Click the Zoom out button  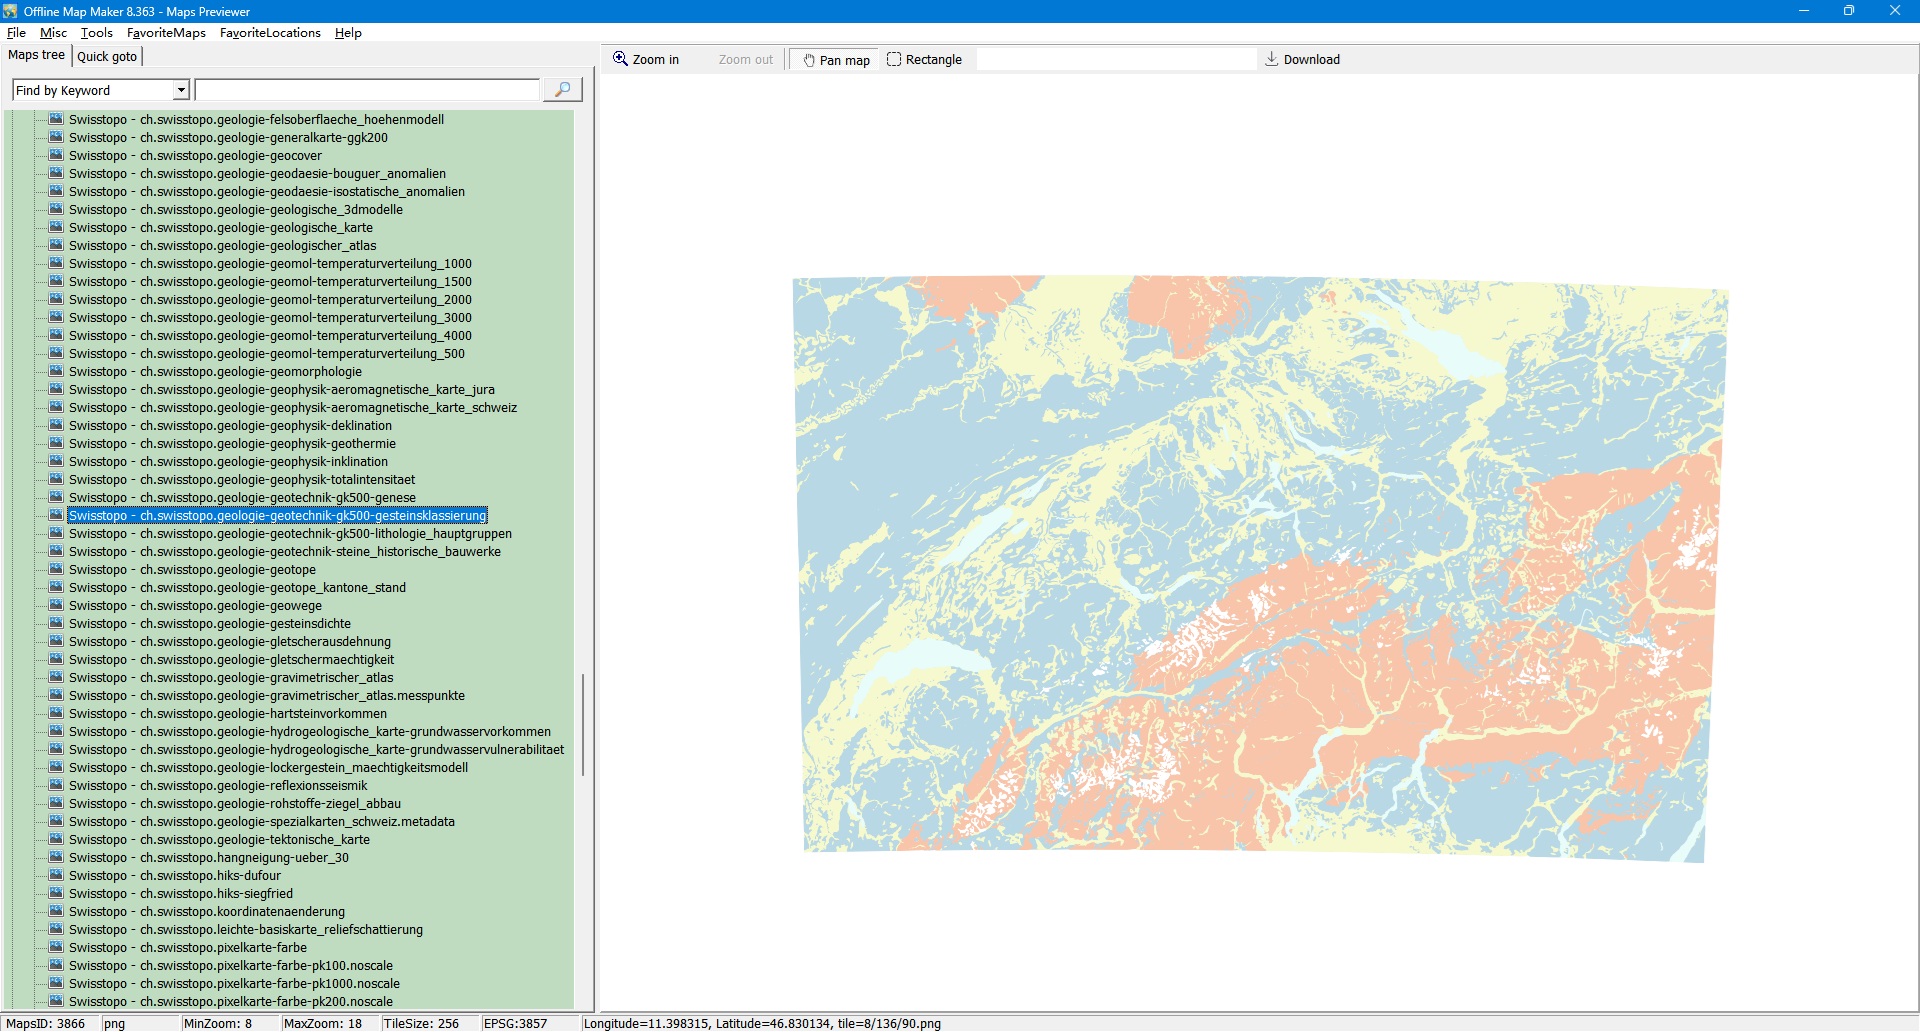click(x=745, y=60)
